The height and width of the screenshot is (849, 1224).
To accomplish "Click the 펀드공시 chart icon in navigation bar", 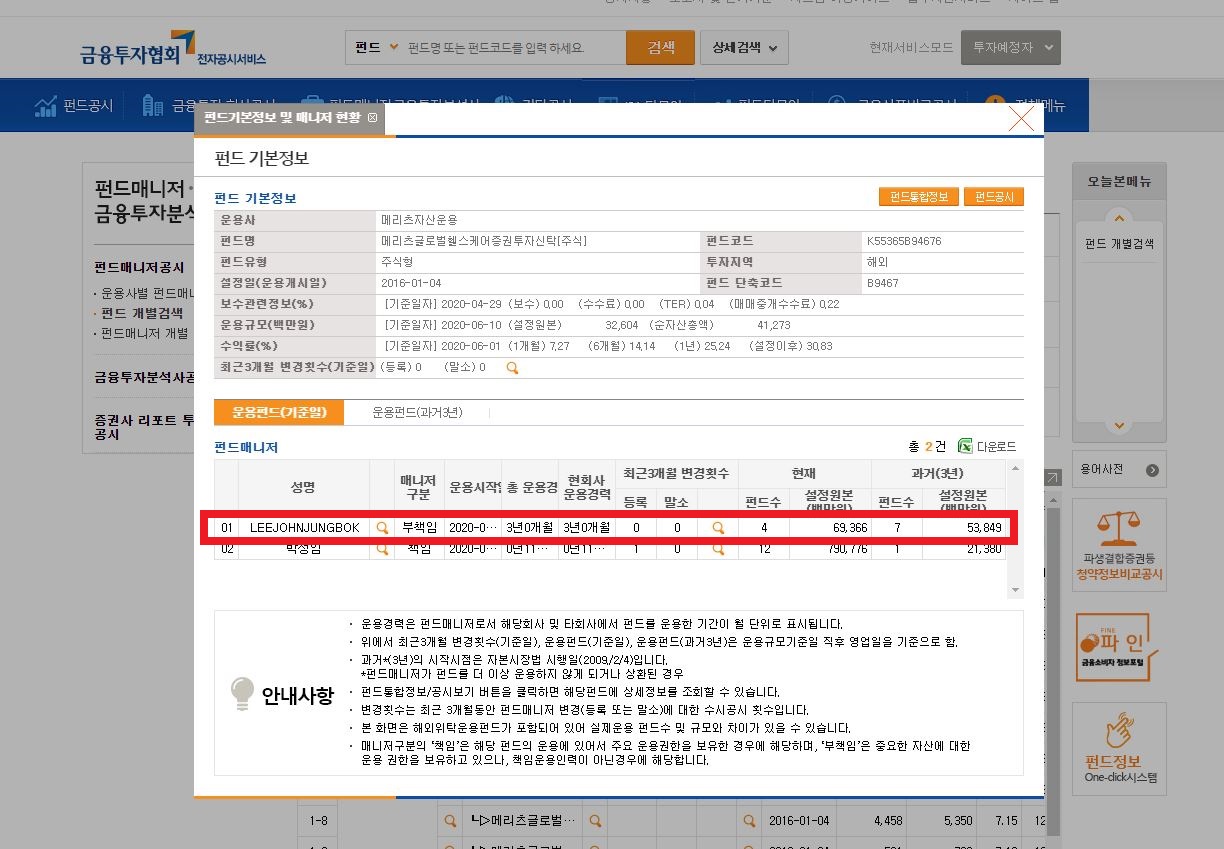I will tap(45, 105).
